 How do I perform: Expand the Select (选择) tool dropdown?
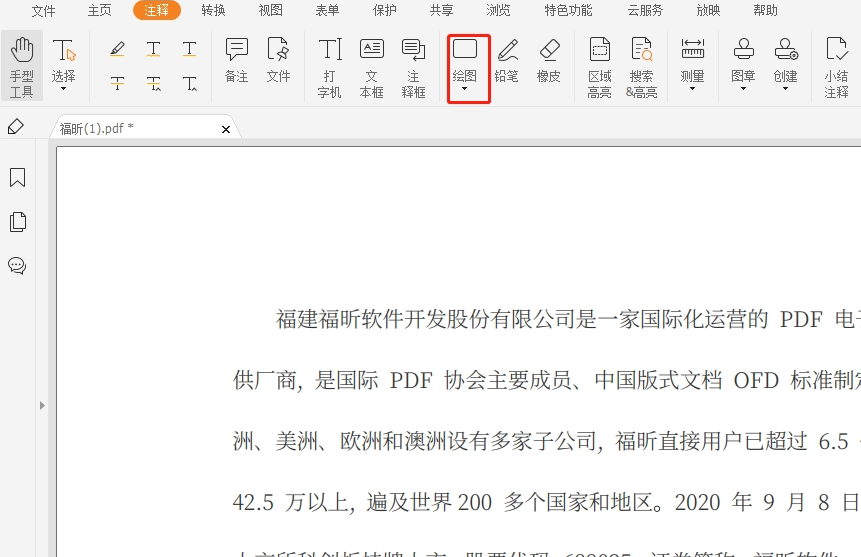(x=64, y=89)
